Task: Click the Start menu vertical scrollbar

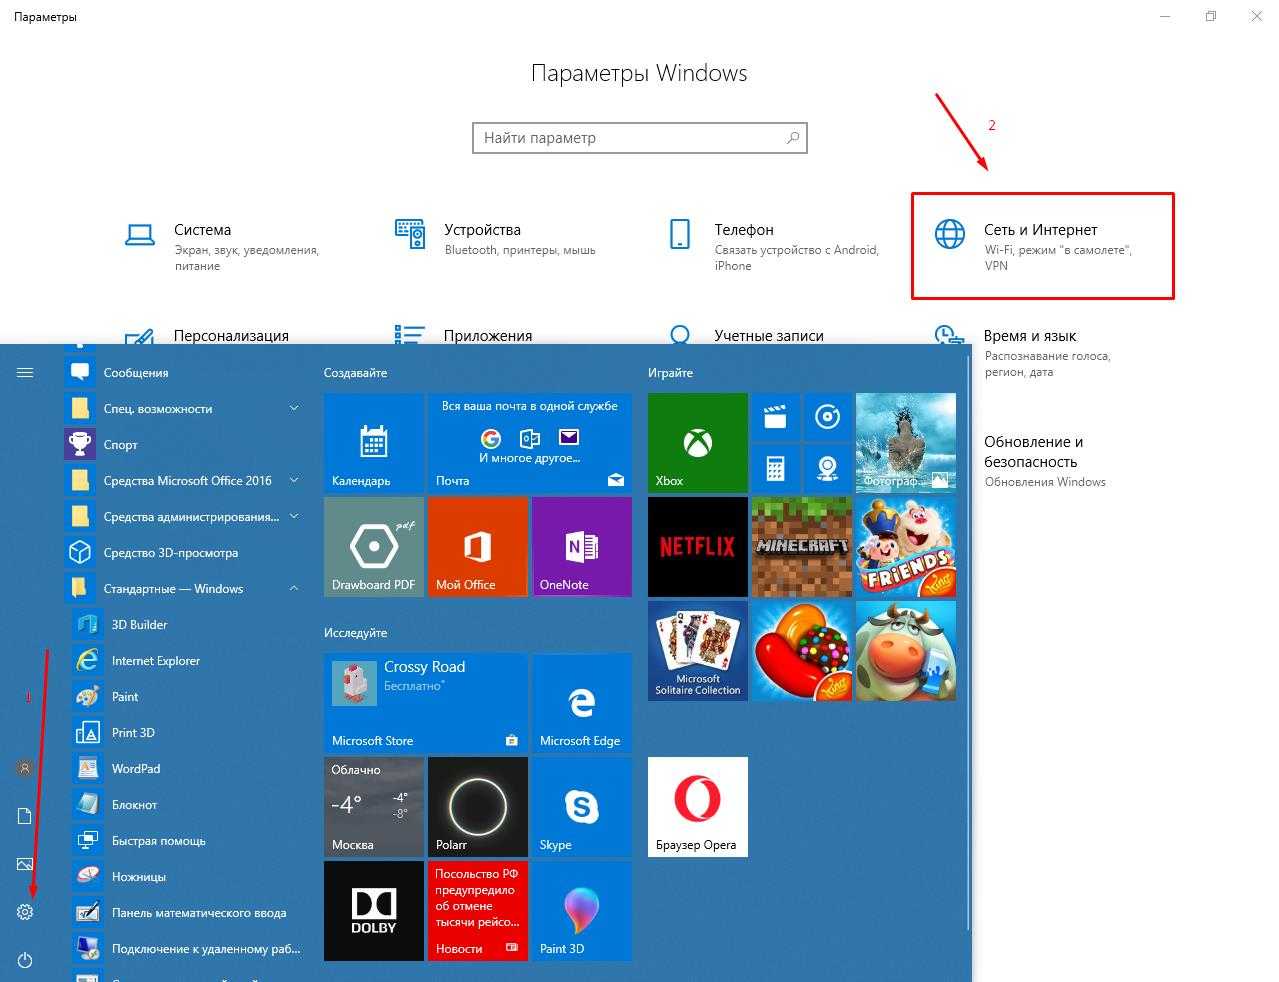Action: [966, 640]
